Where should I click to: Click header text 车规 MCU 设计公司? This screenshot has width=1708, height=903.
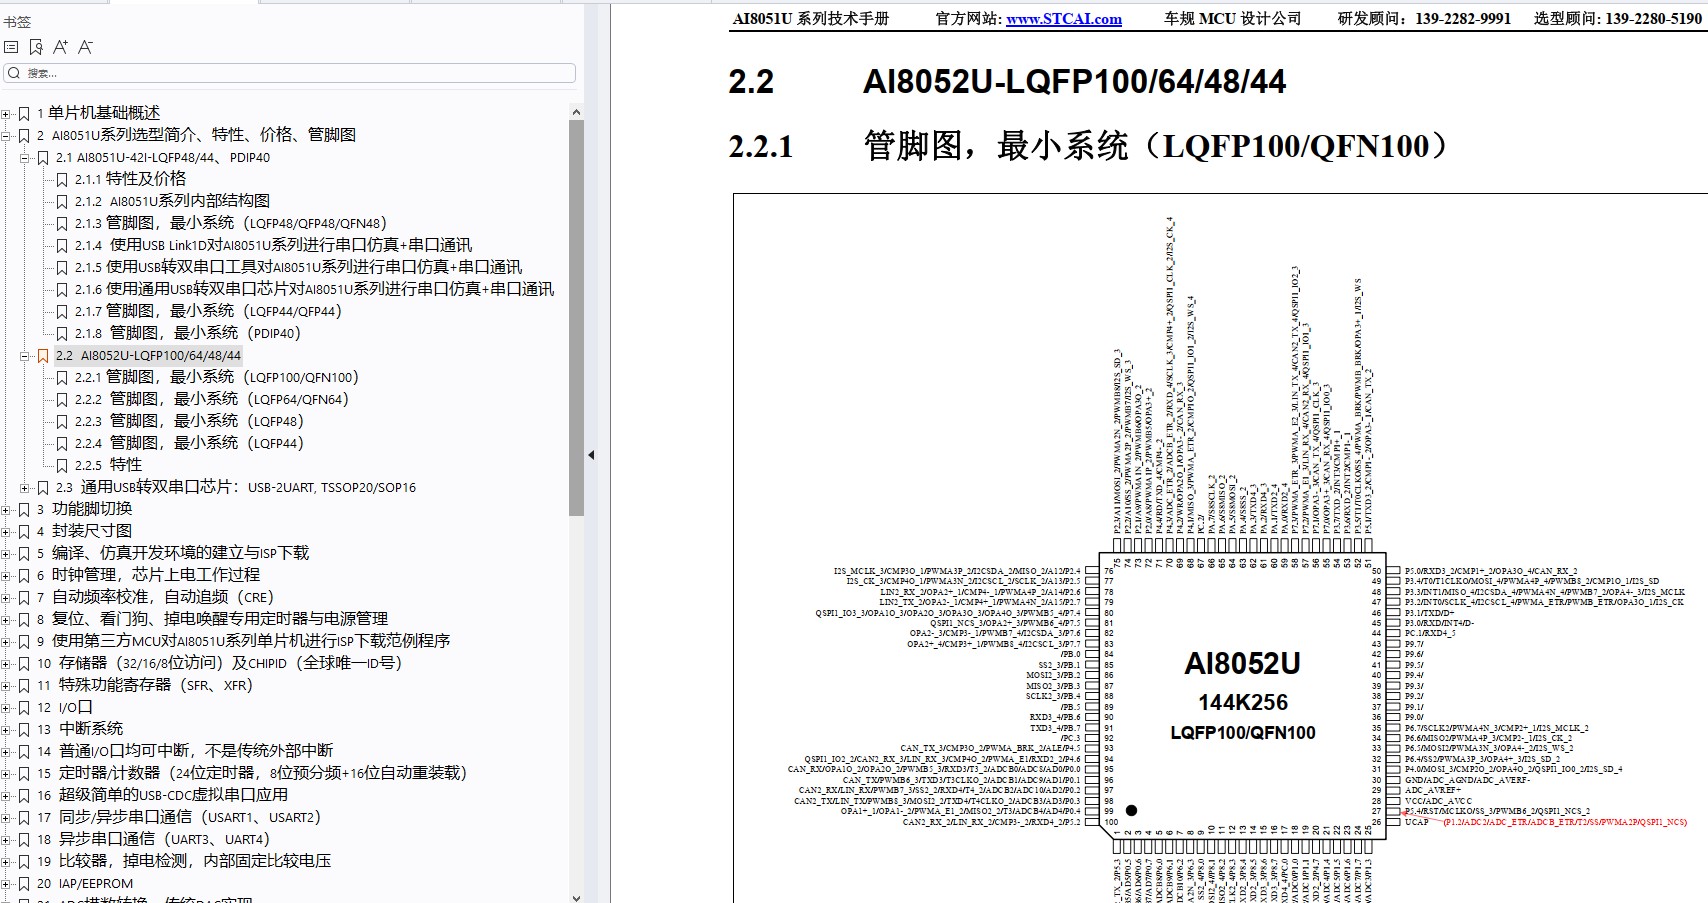coord(1232,19)
